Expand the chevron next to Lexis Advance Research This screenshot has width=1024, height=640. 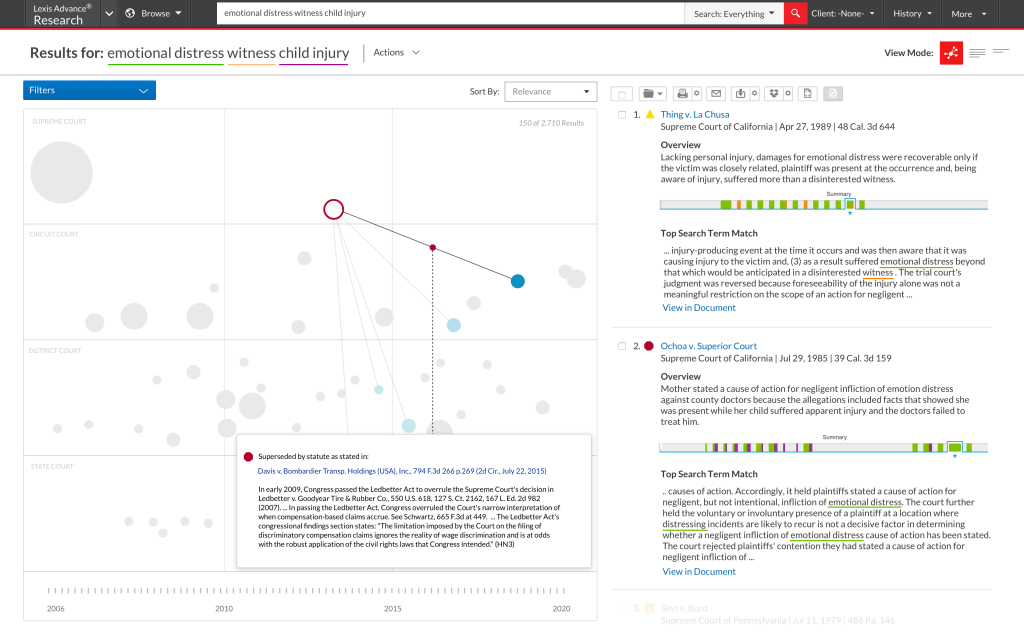[109, 14]
